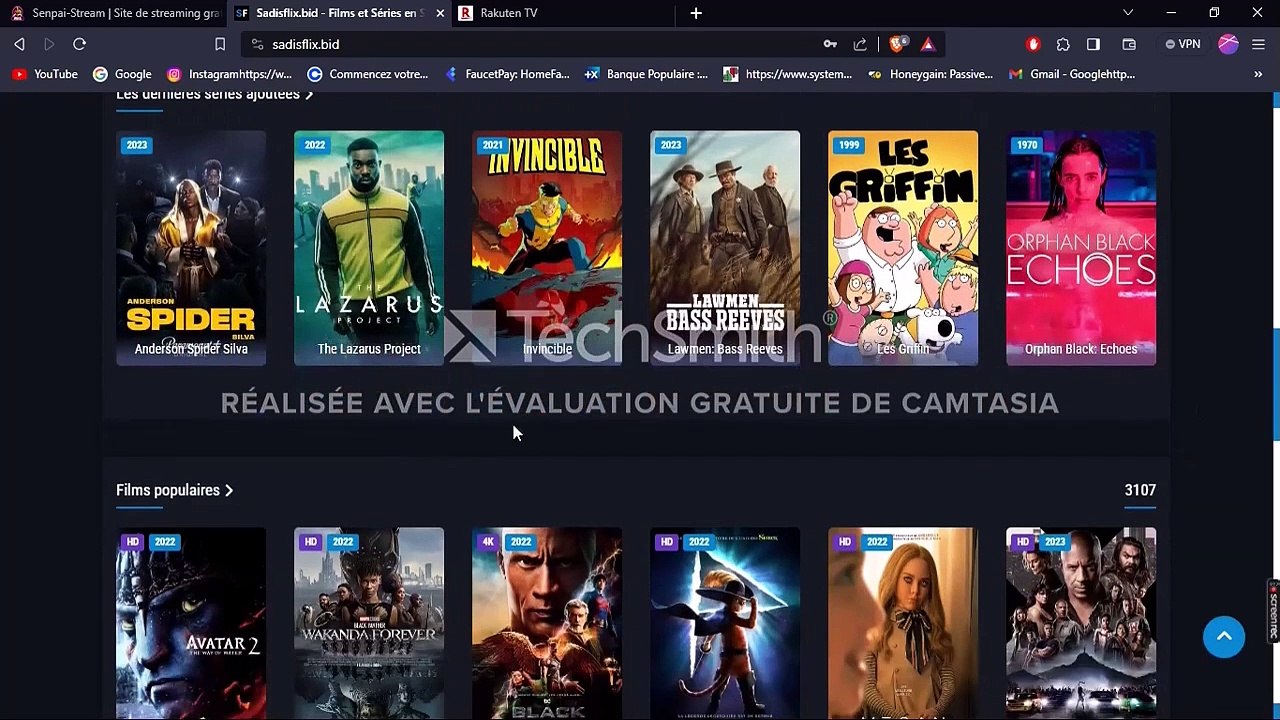Click the scroll-to-top arrow button
Screen dimensions: 1280x720
point(1224,637)
